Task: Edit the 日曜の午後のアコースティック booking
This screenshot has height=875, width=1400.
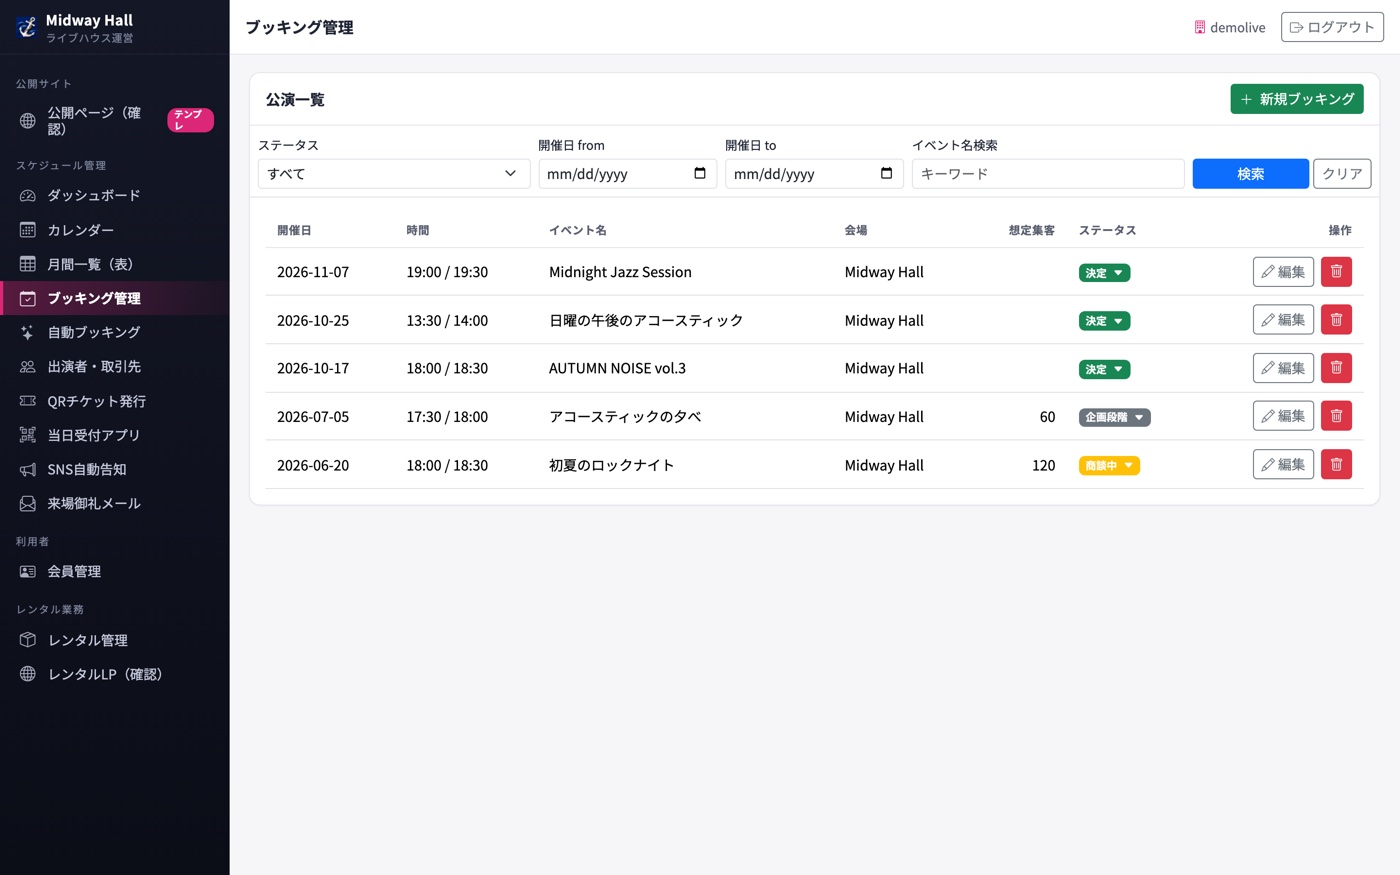Action: pos(1283,320)
